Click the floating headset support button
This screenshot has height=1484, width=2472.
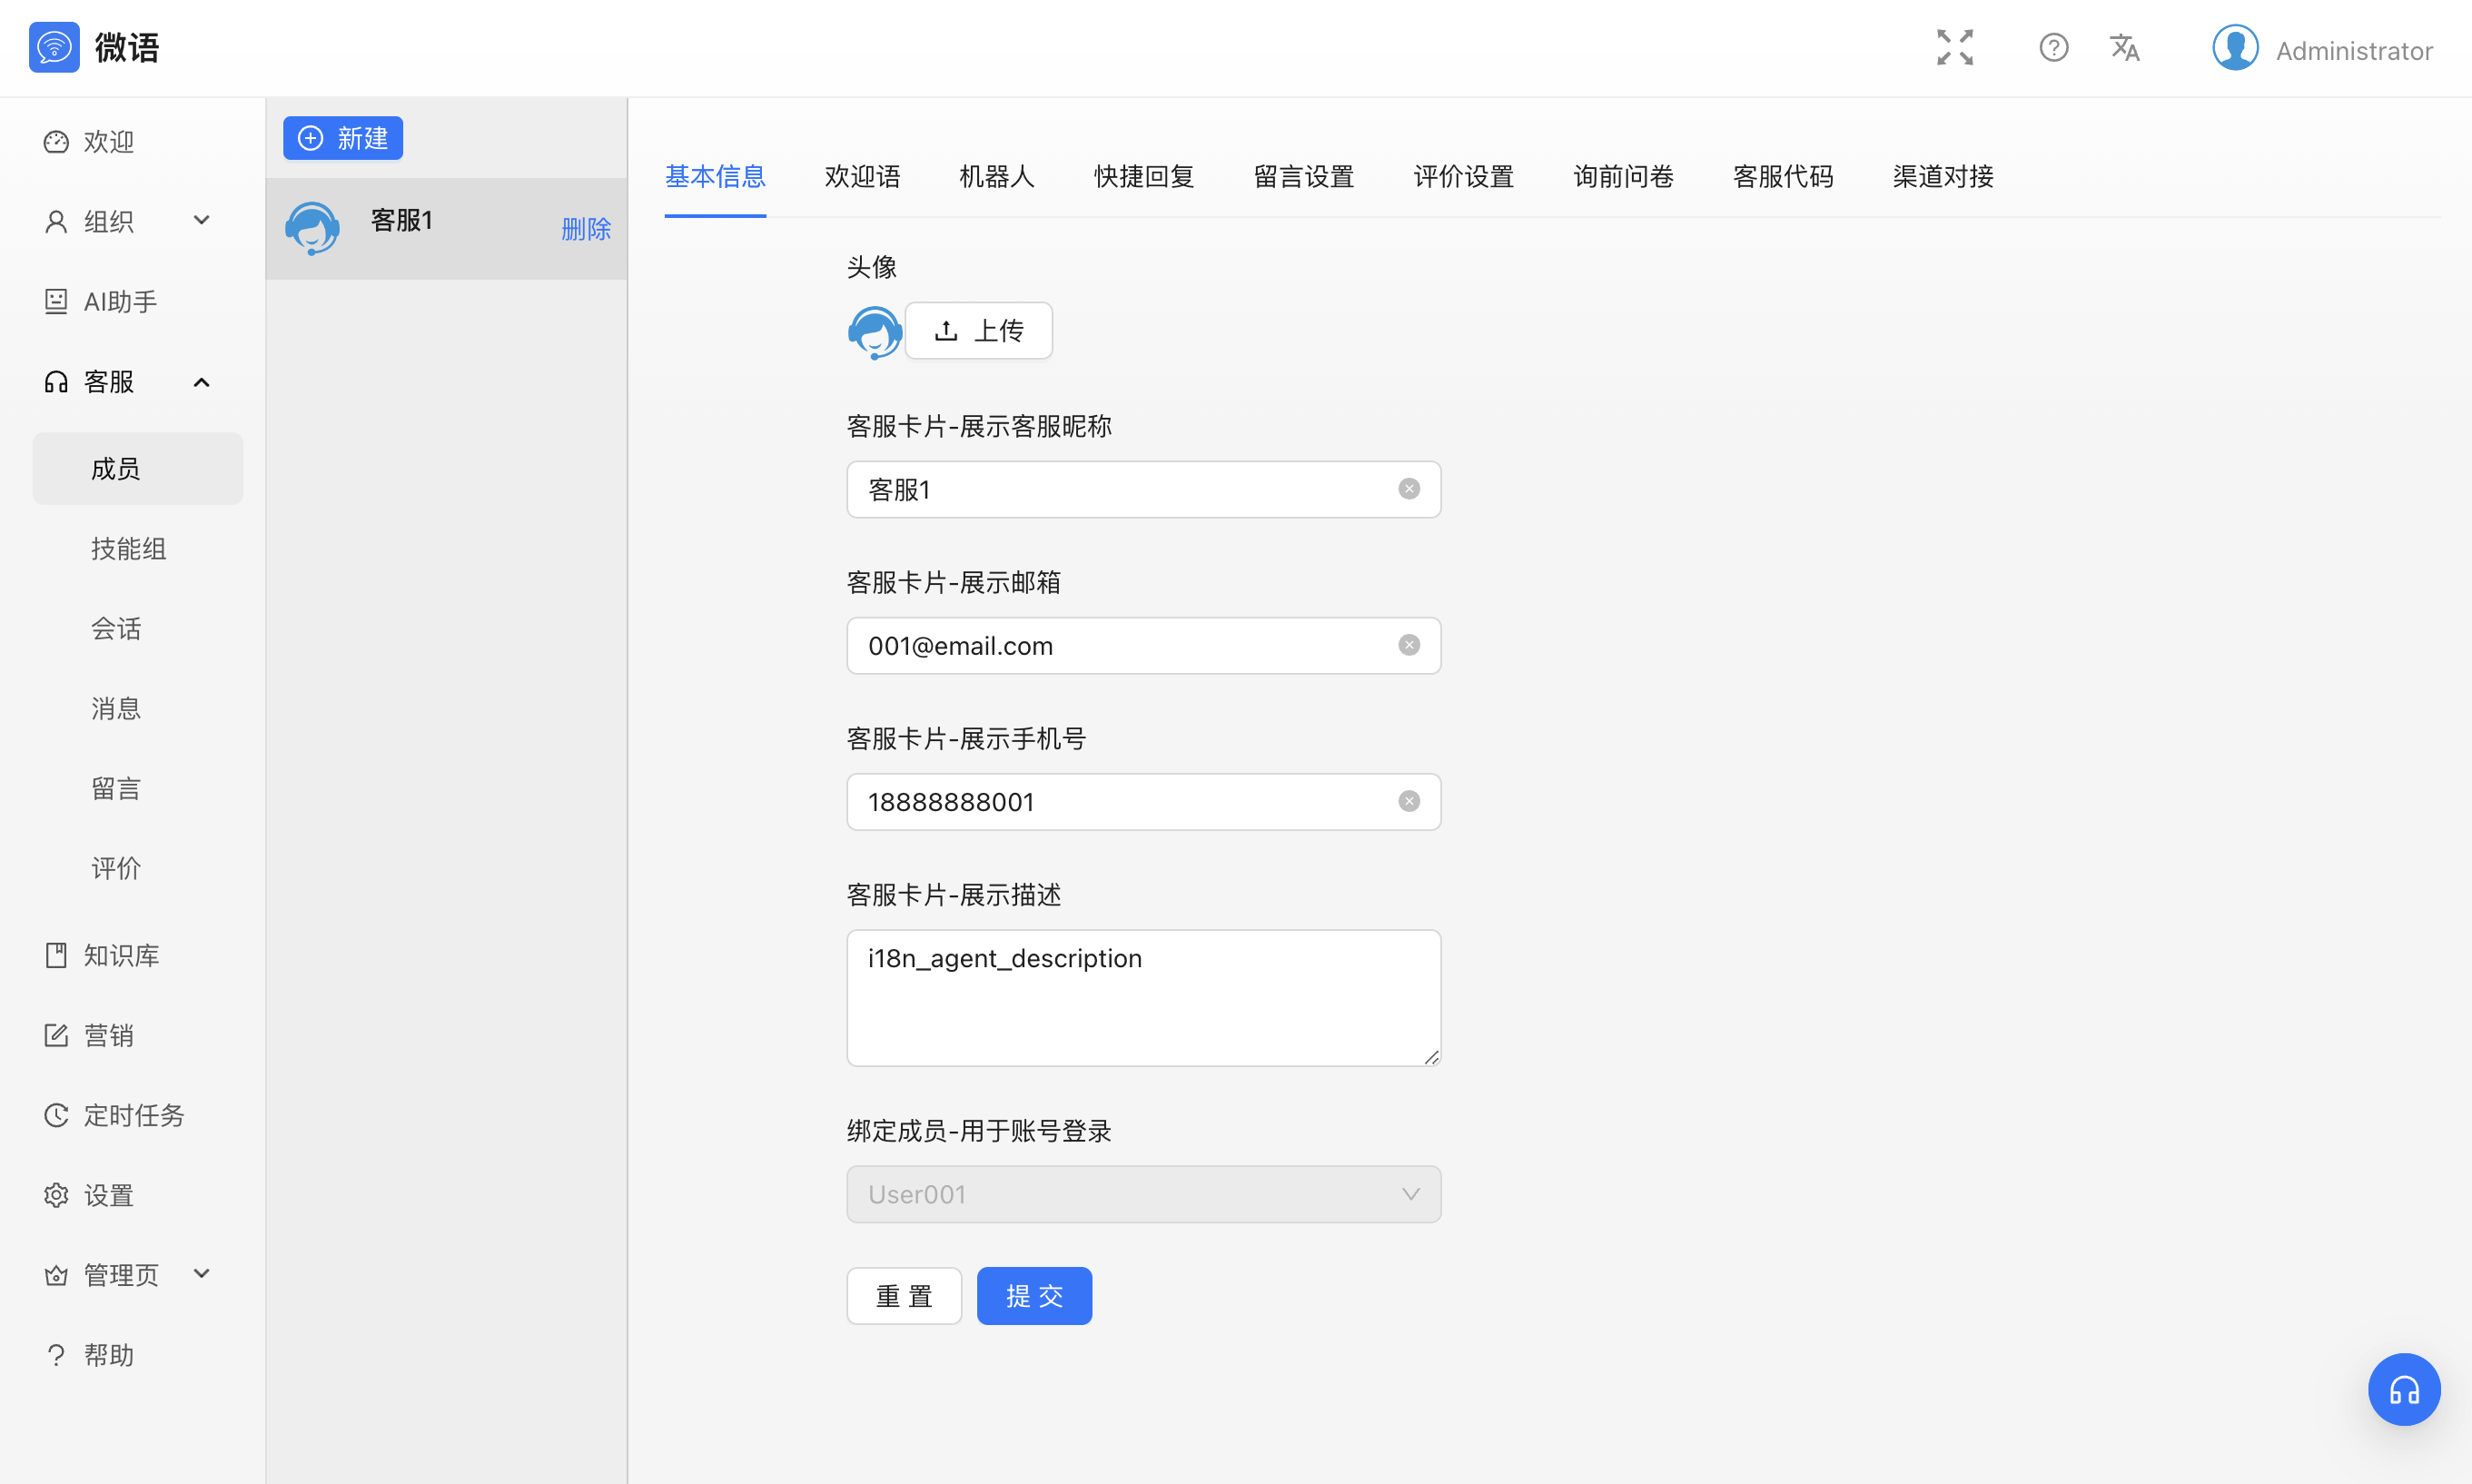(2404, 1389)
